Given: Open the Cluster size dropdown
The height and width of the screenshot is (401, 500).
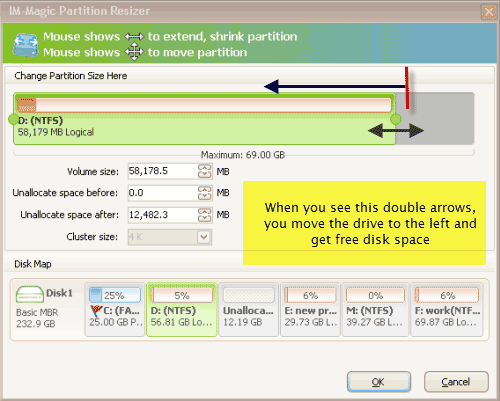Looking at the screenshot, I should [x=204, y=237].
